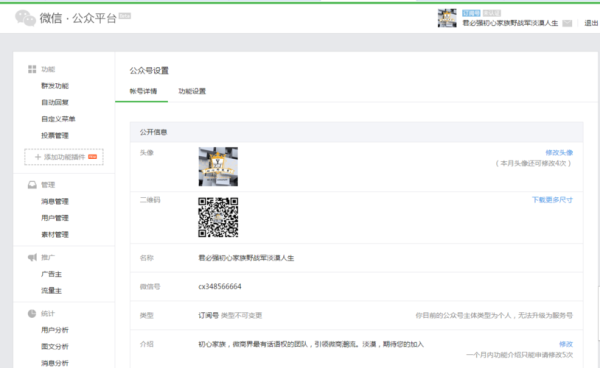Switch to the 功能设置 tab
This screenshot has height=368, width=600.
pyautogui.click(x=192, y=91)
